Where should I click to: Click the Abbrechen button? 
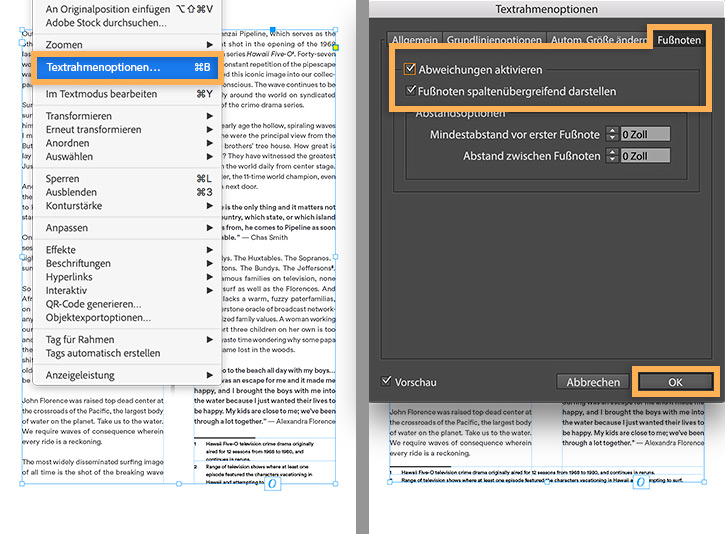coord(593,382)
